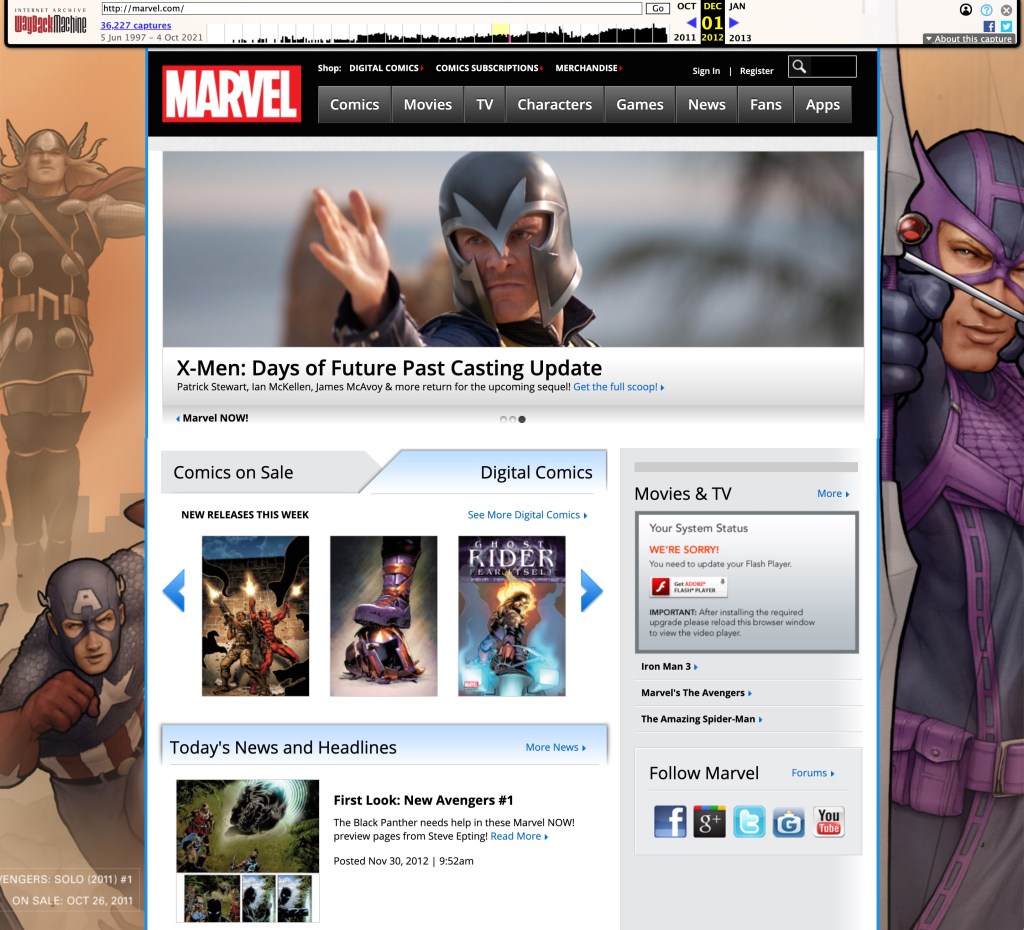Click the Facebook icon under Follow Marvel
Image resolution: width=1024 pixels, height=930 pixels.
click(x=670, y=821)
